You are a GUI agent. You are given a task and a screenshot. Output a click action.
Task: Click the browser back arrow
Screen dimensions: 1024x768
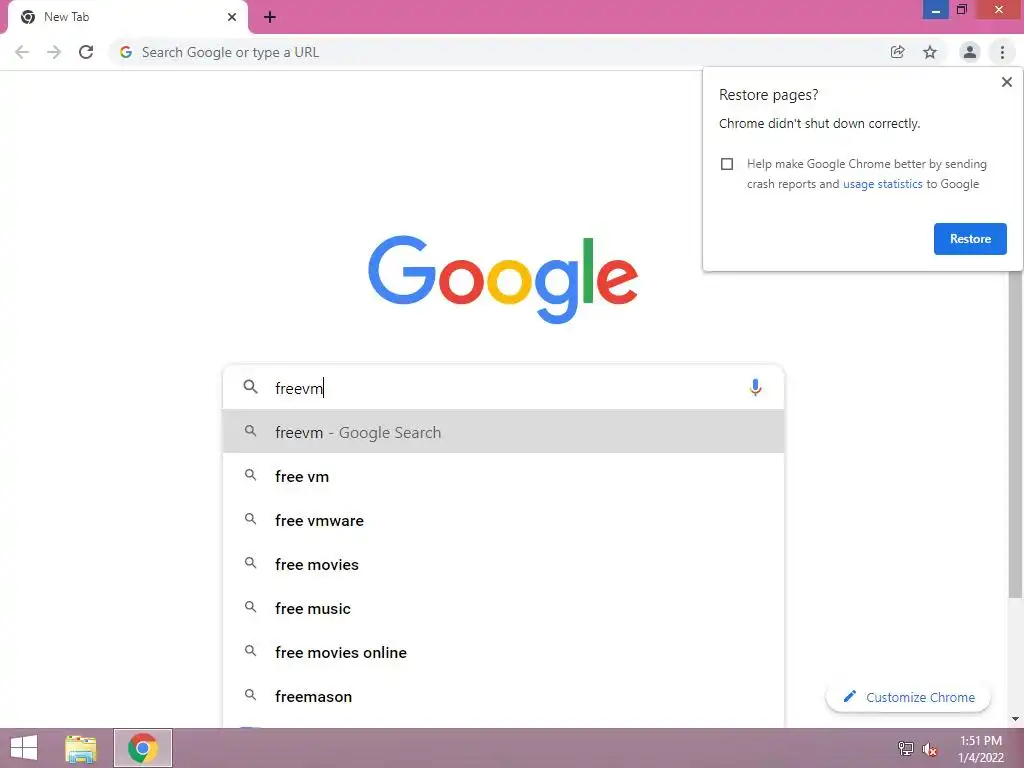click(22, 52)
